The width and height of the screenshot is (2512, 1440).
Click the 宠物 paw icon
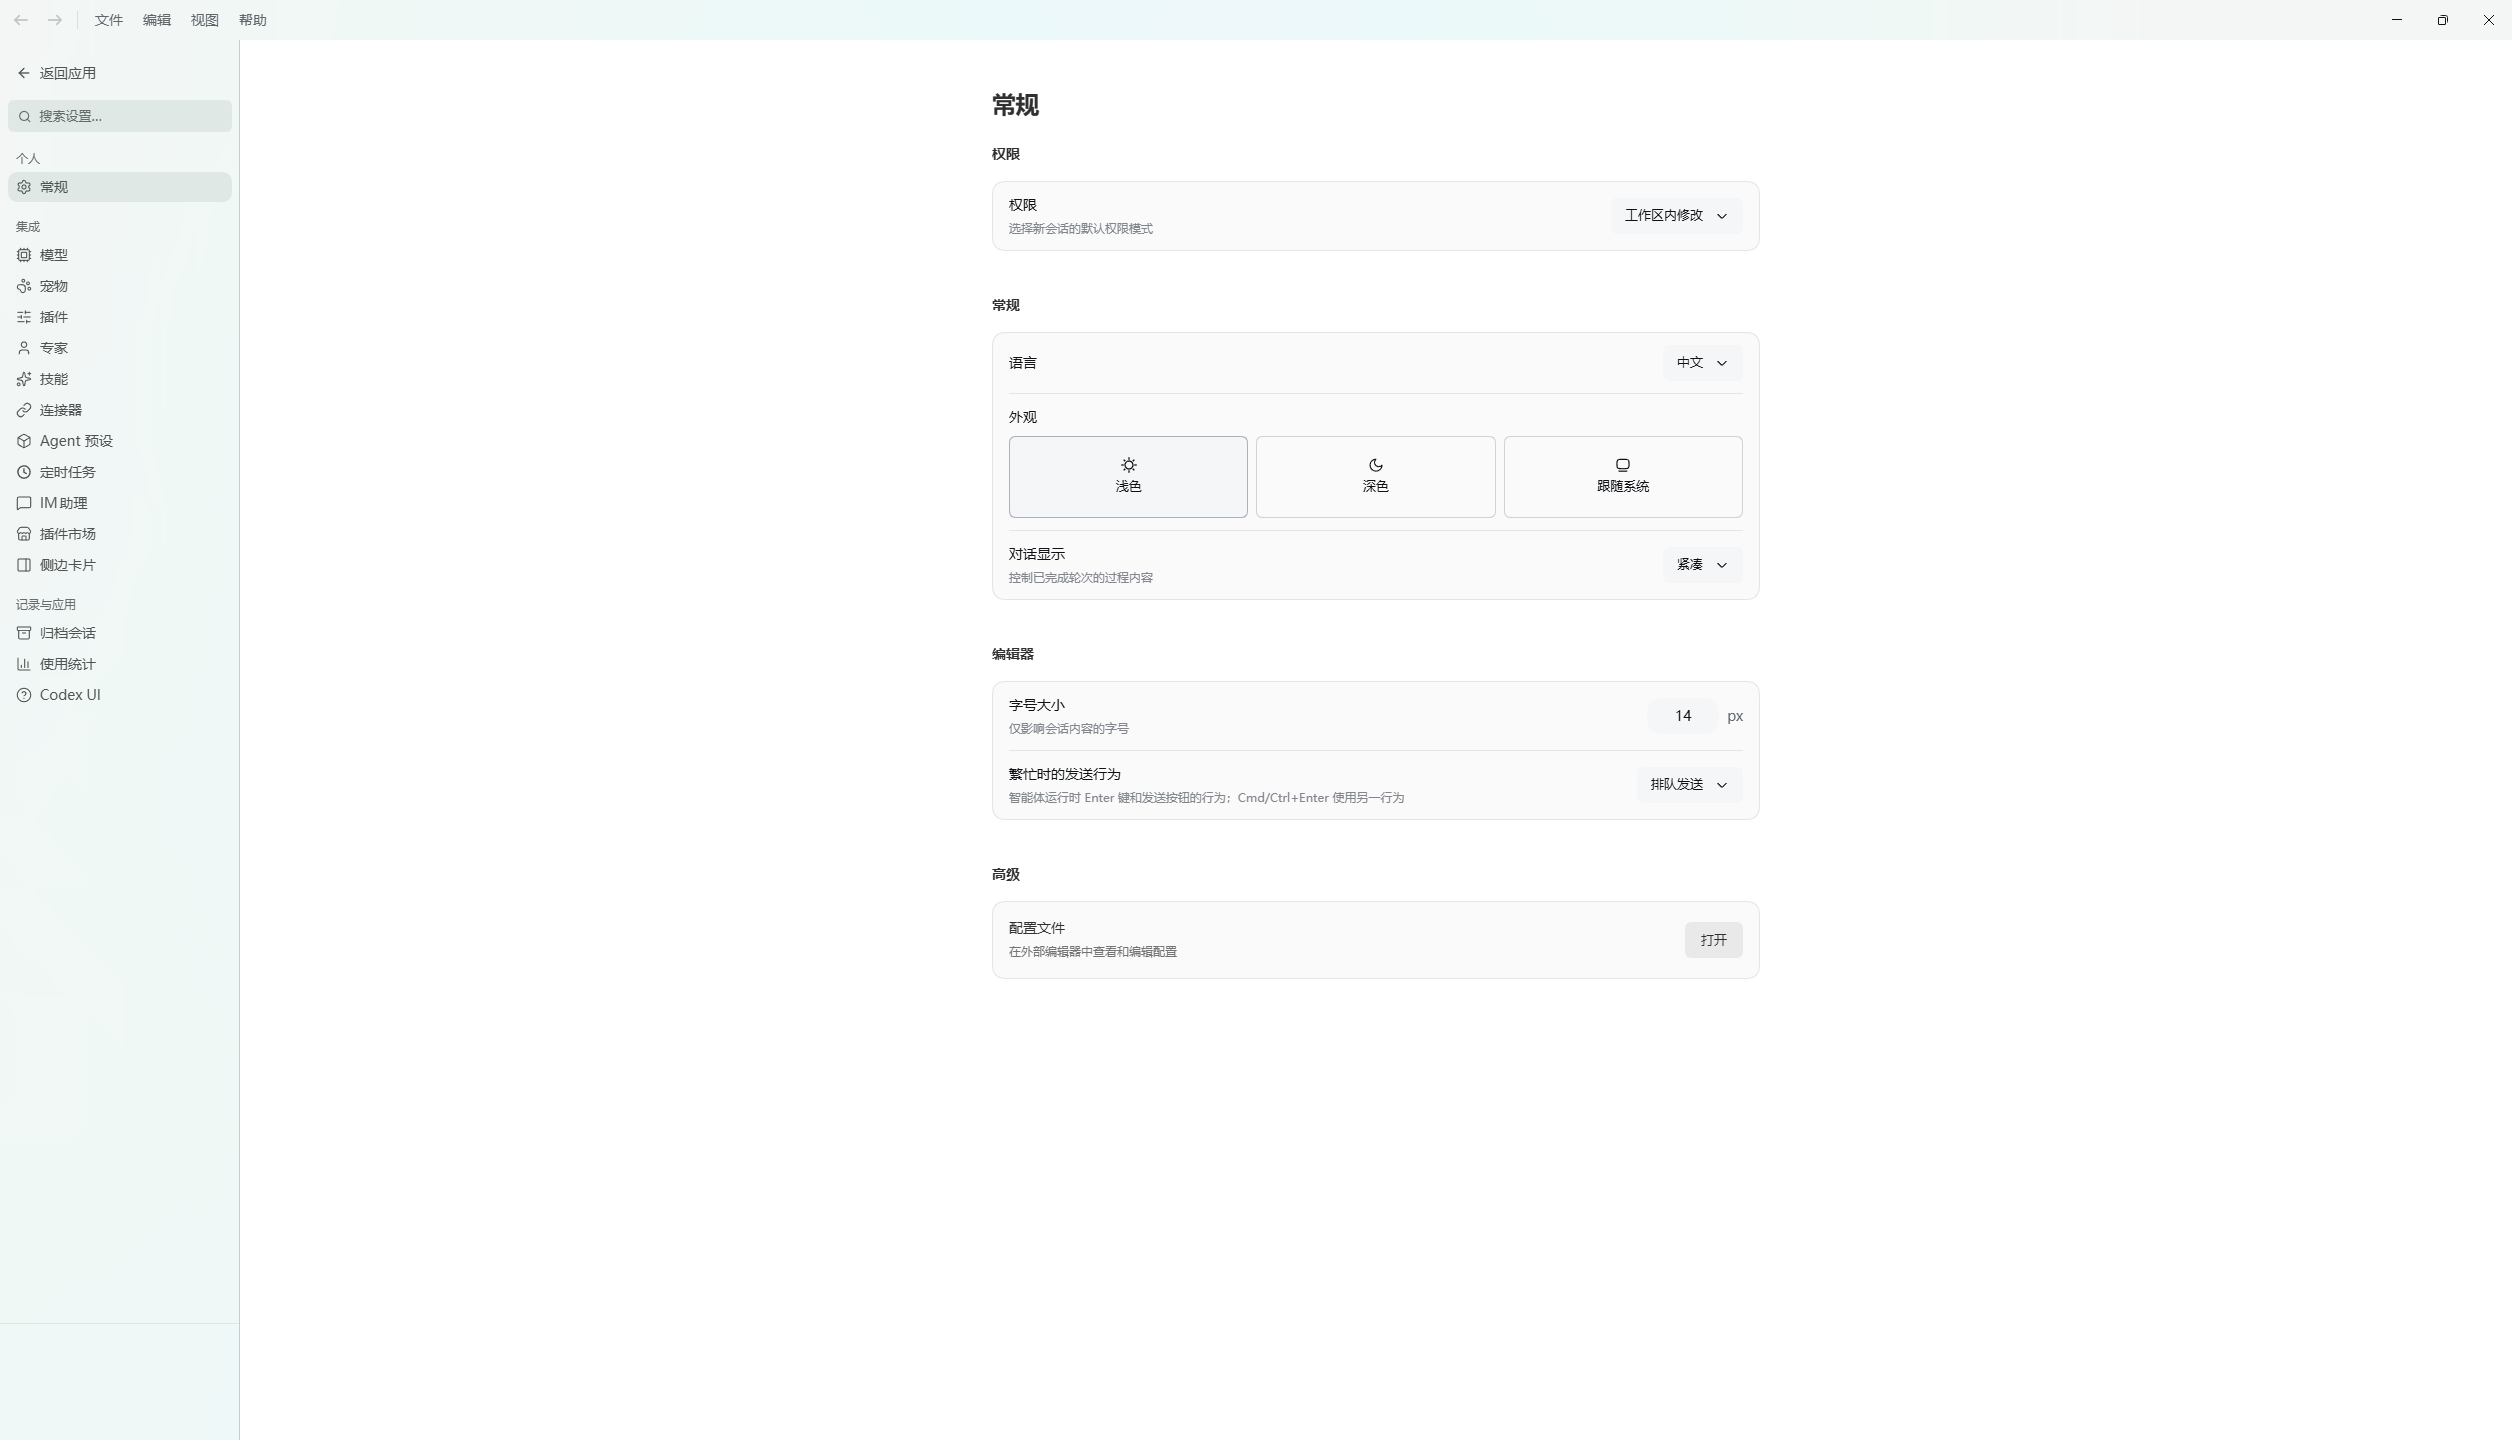pyautogui.click(x=24, y=286)
